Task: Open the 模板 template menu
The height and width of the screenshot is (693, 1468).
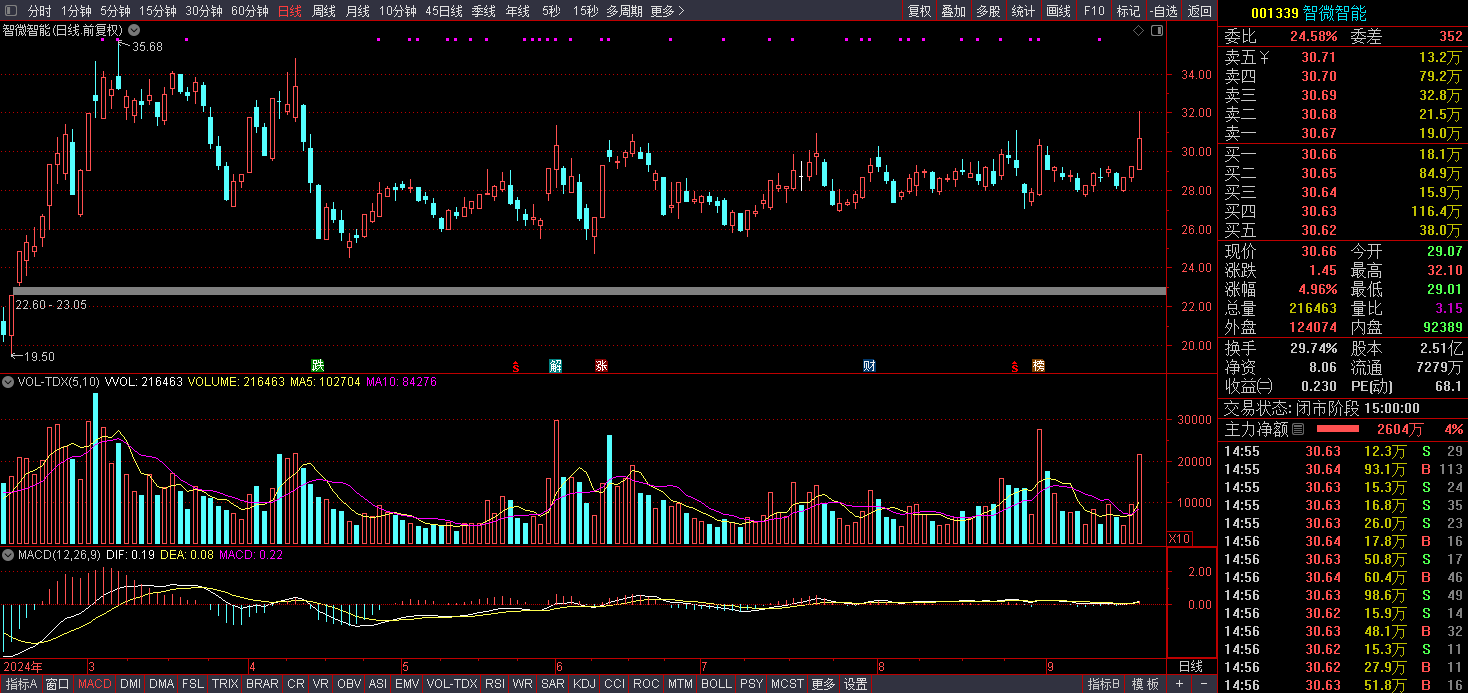Action: pyautogui.click(x=1145, y=684)
